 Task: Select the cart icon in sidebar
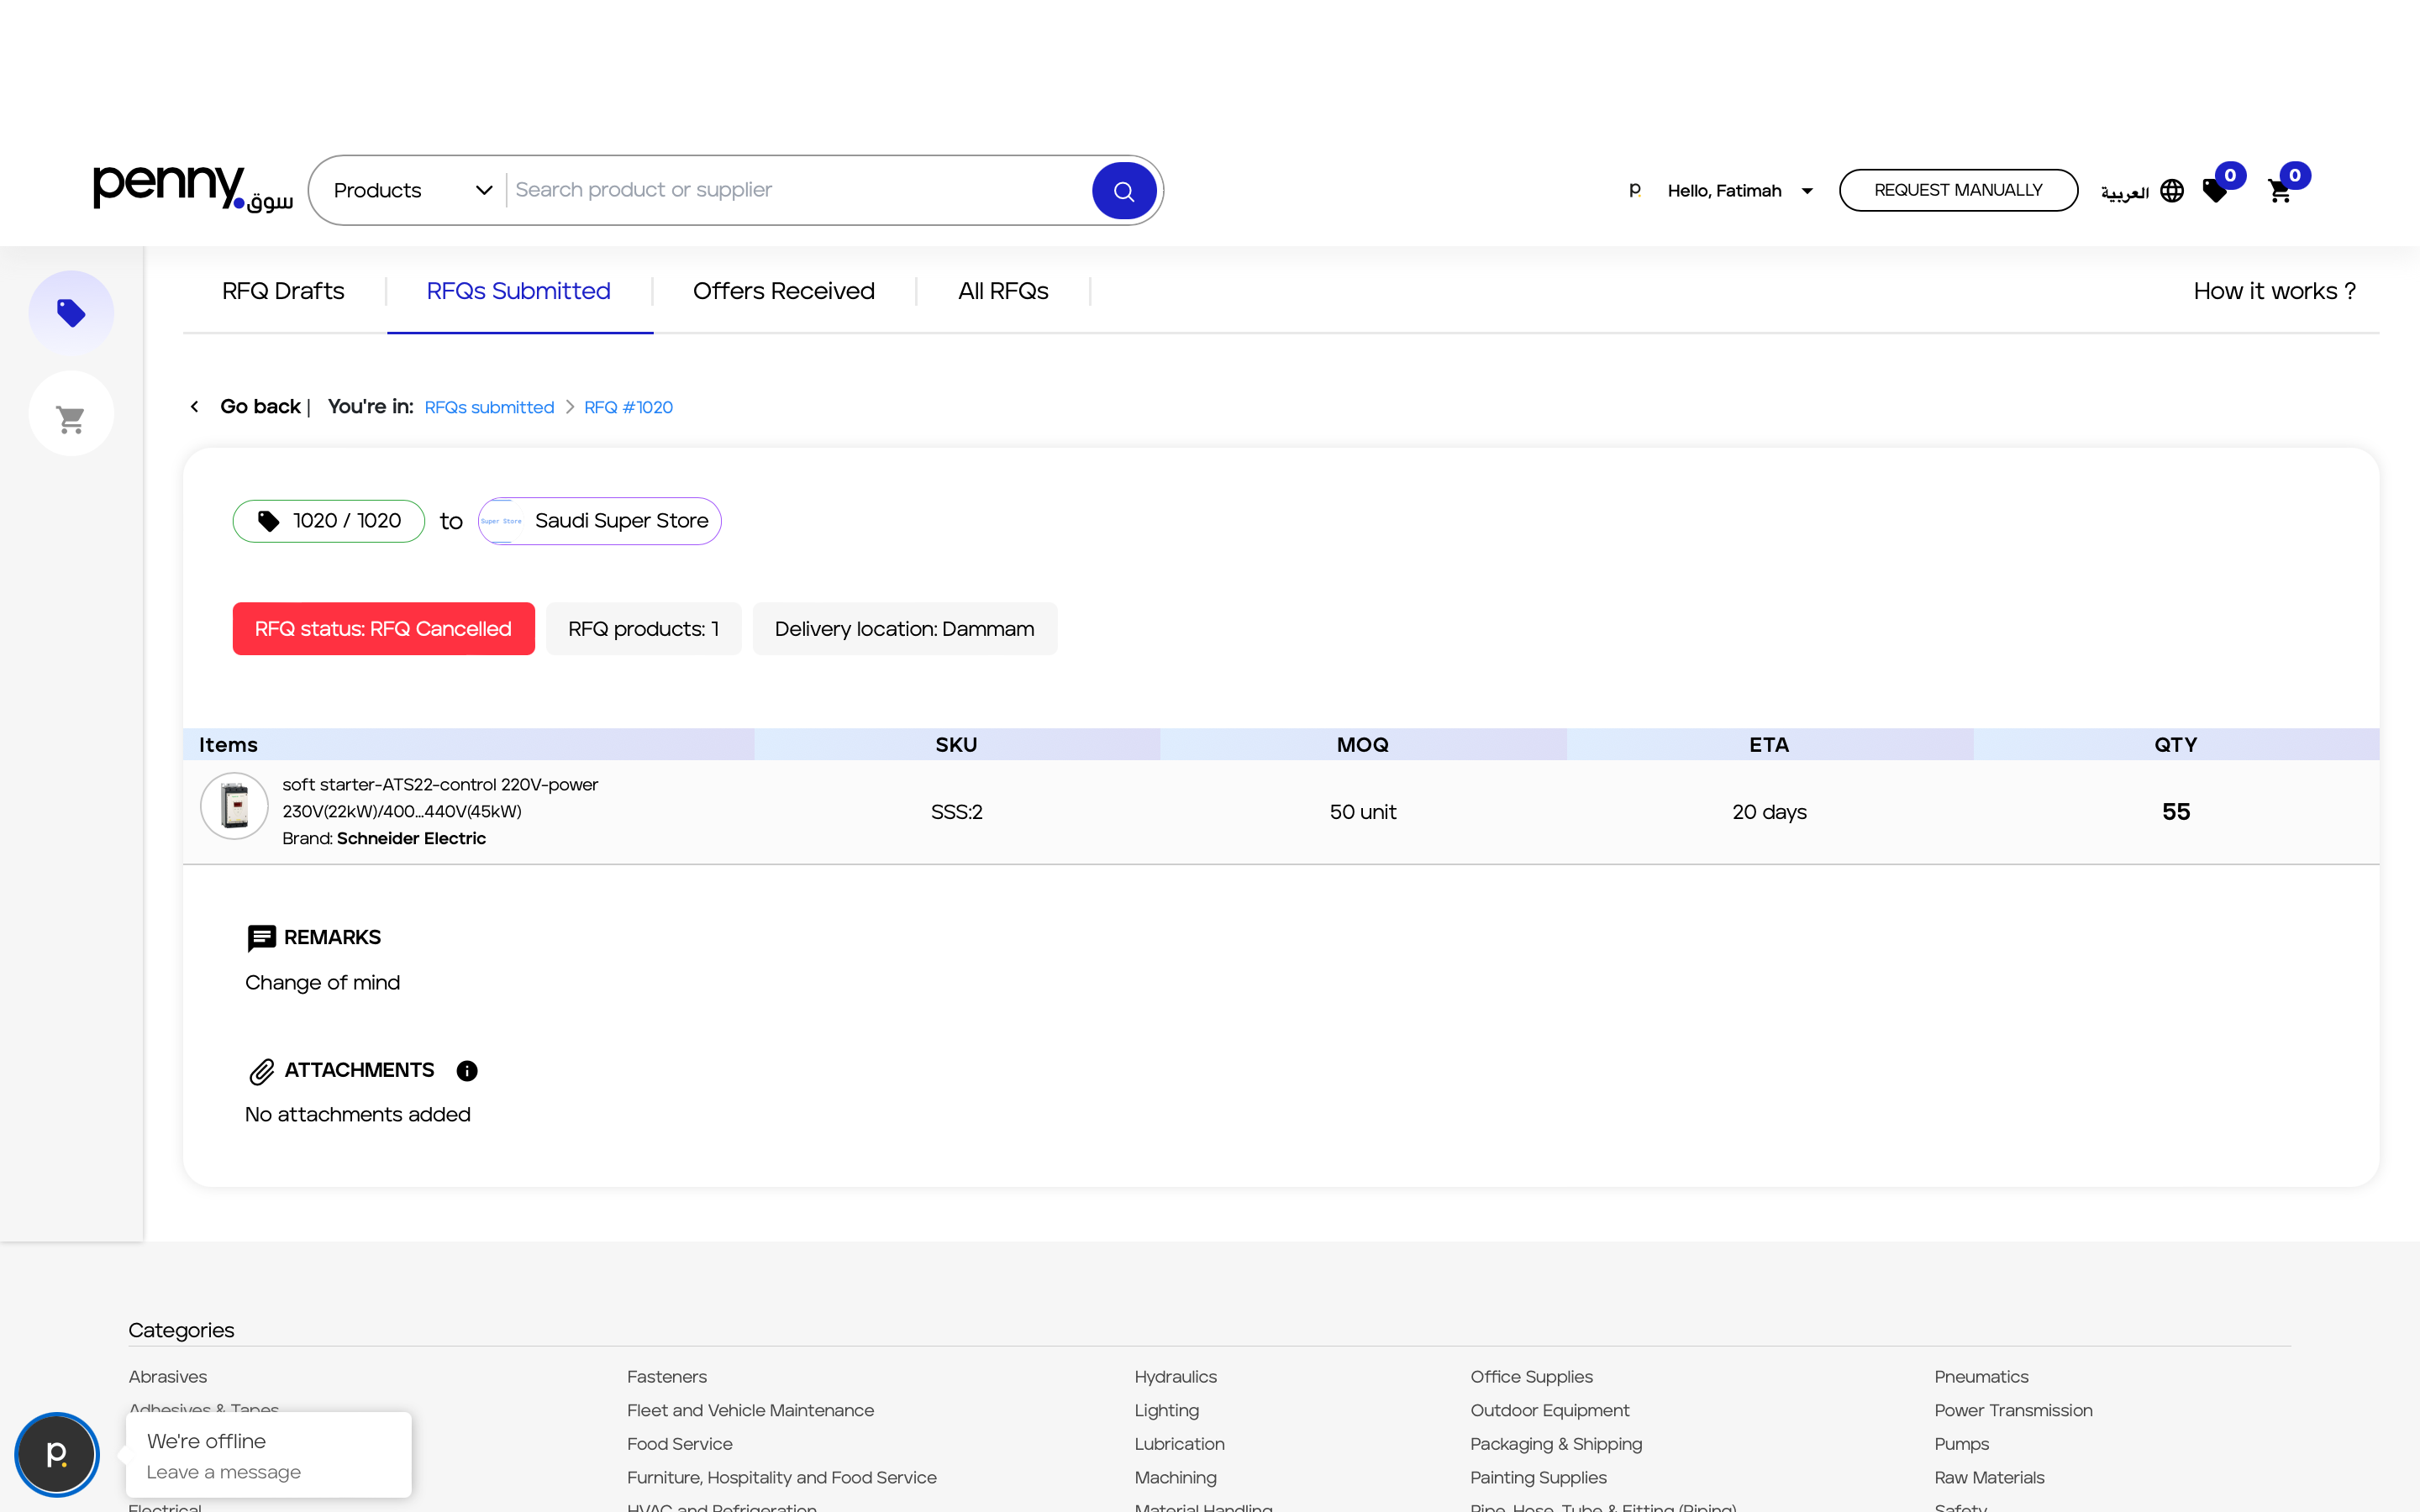click(x=71, y=414)
